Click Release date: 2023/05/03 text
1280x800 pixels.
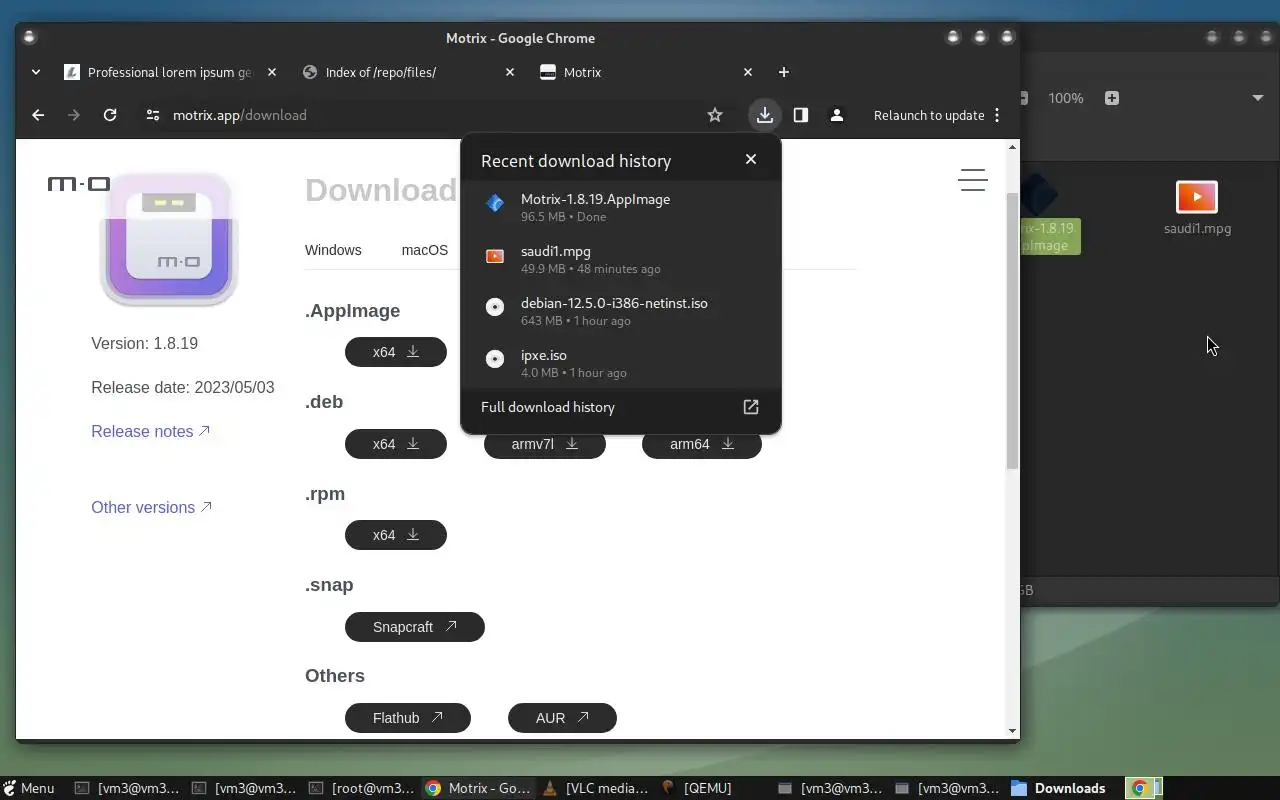183,387
